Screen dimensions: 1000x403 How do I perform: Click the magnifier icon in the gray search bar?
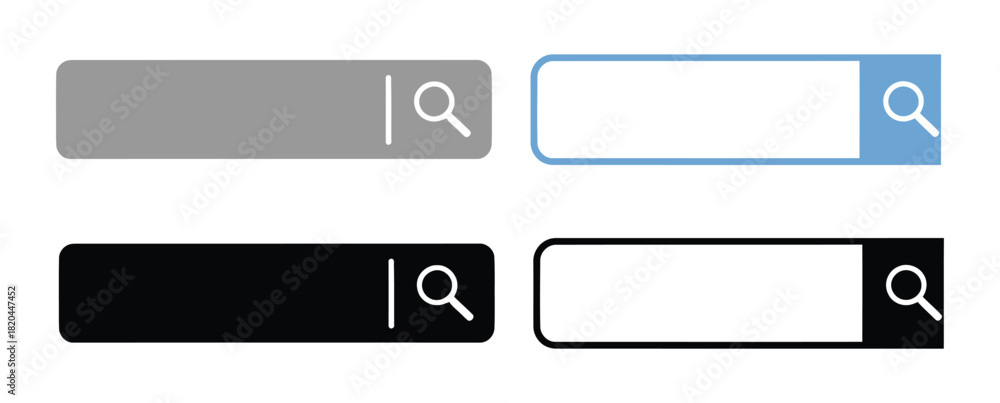click(x=442, y=109)
